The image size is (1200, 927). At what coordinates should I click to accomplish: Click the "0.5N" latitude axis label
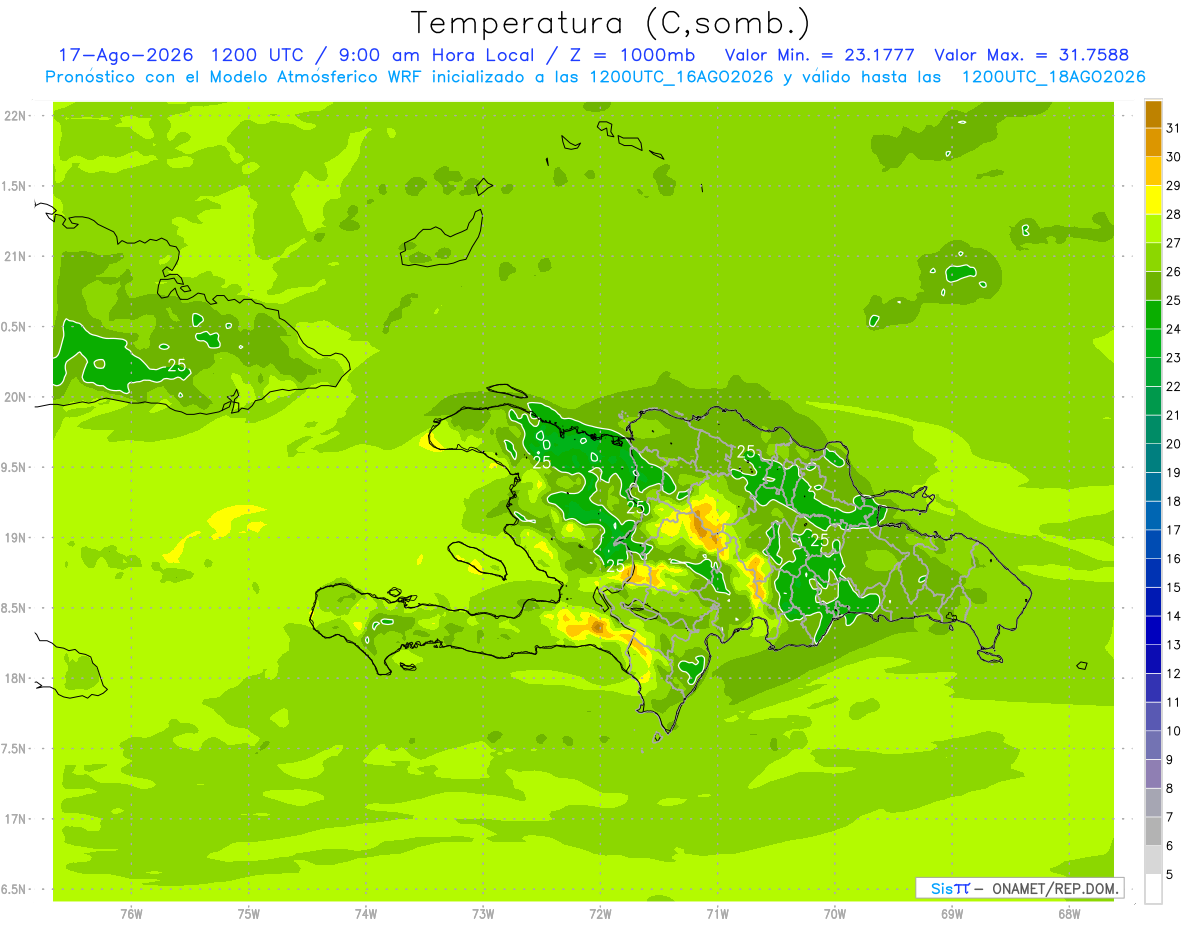pos(15,327)
